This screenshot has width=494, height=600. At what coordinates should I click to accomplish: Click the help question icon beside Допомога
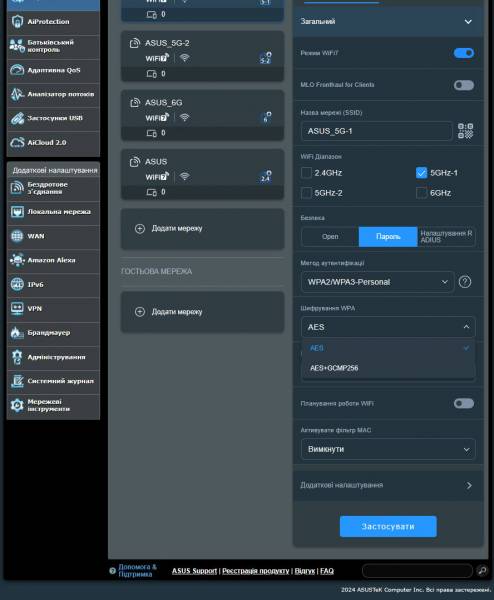click(112, 571)
